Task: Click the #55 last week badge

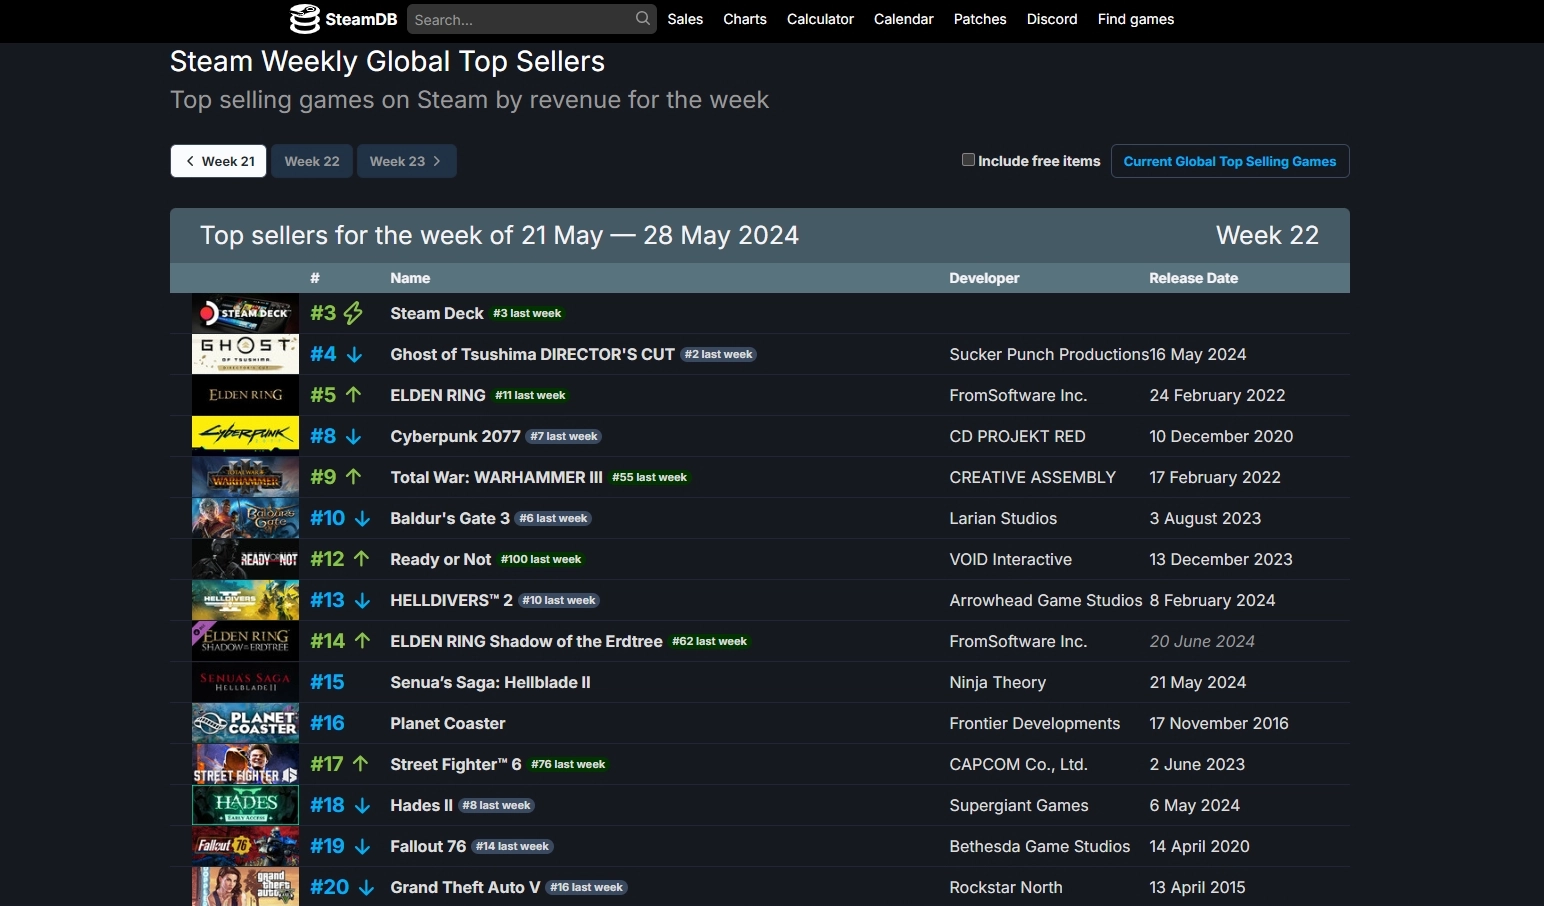Action: (650, 477)
